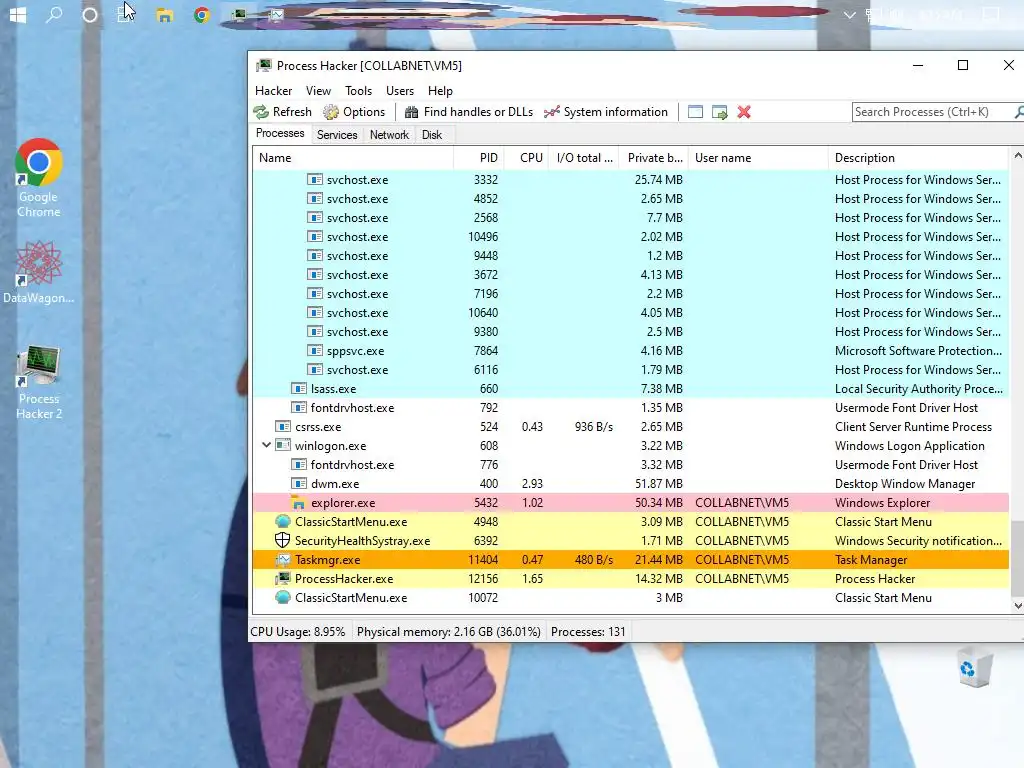This screenshot has width=1024, height=768.
Task: Click the Process Hacker title bar icon
Action: coord(264,65)
